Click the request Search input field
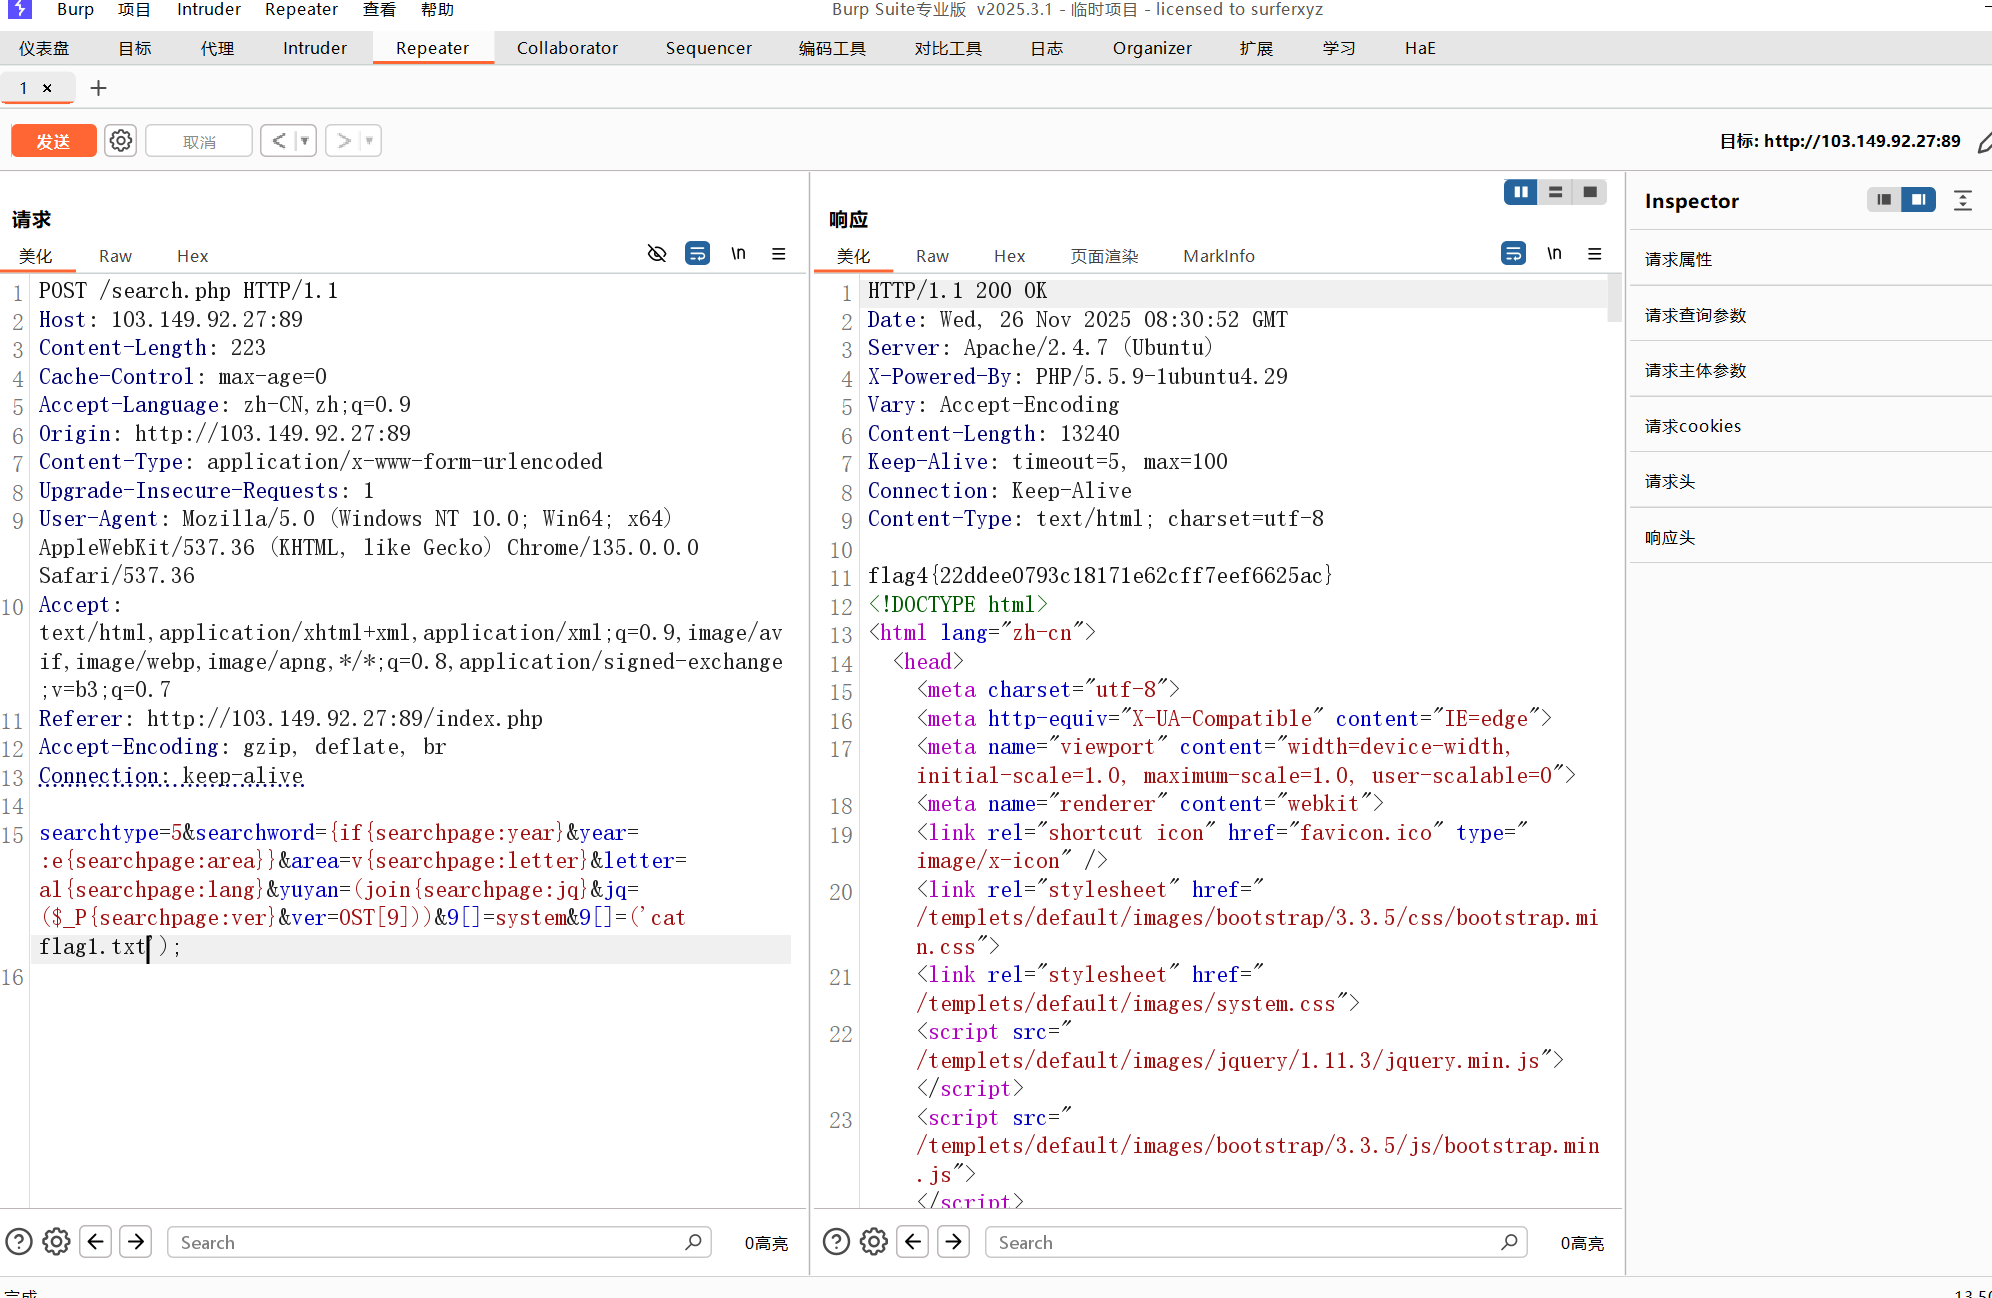Image resolution: width=1992 pixels, height=1298 pixels. (430, 1242)
